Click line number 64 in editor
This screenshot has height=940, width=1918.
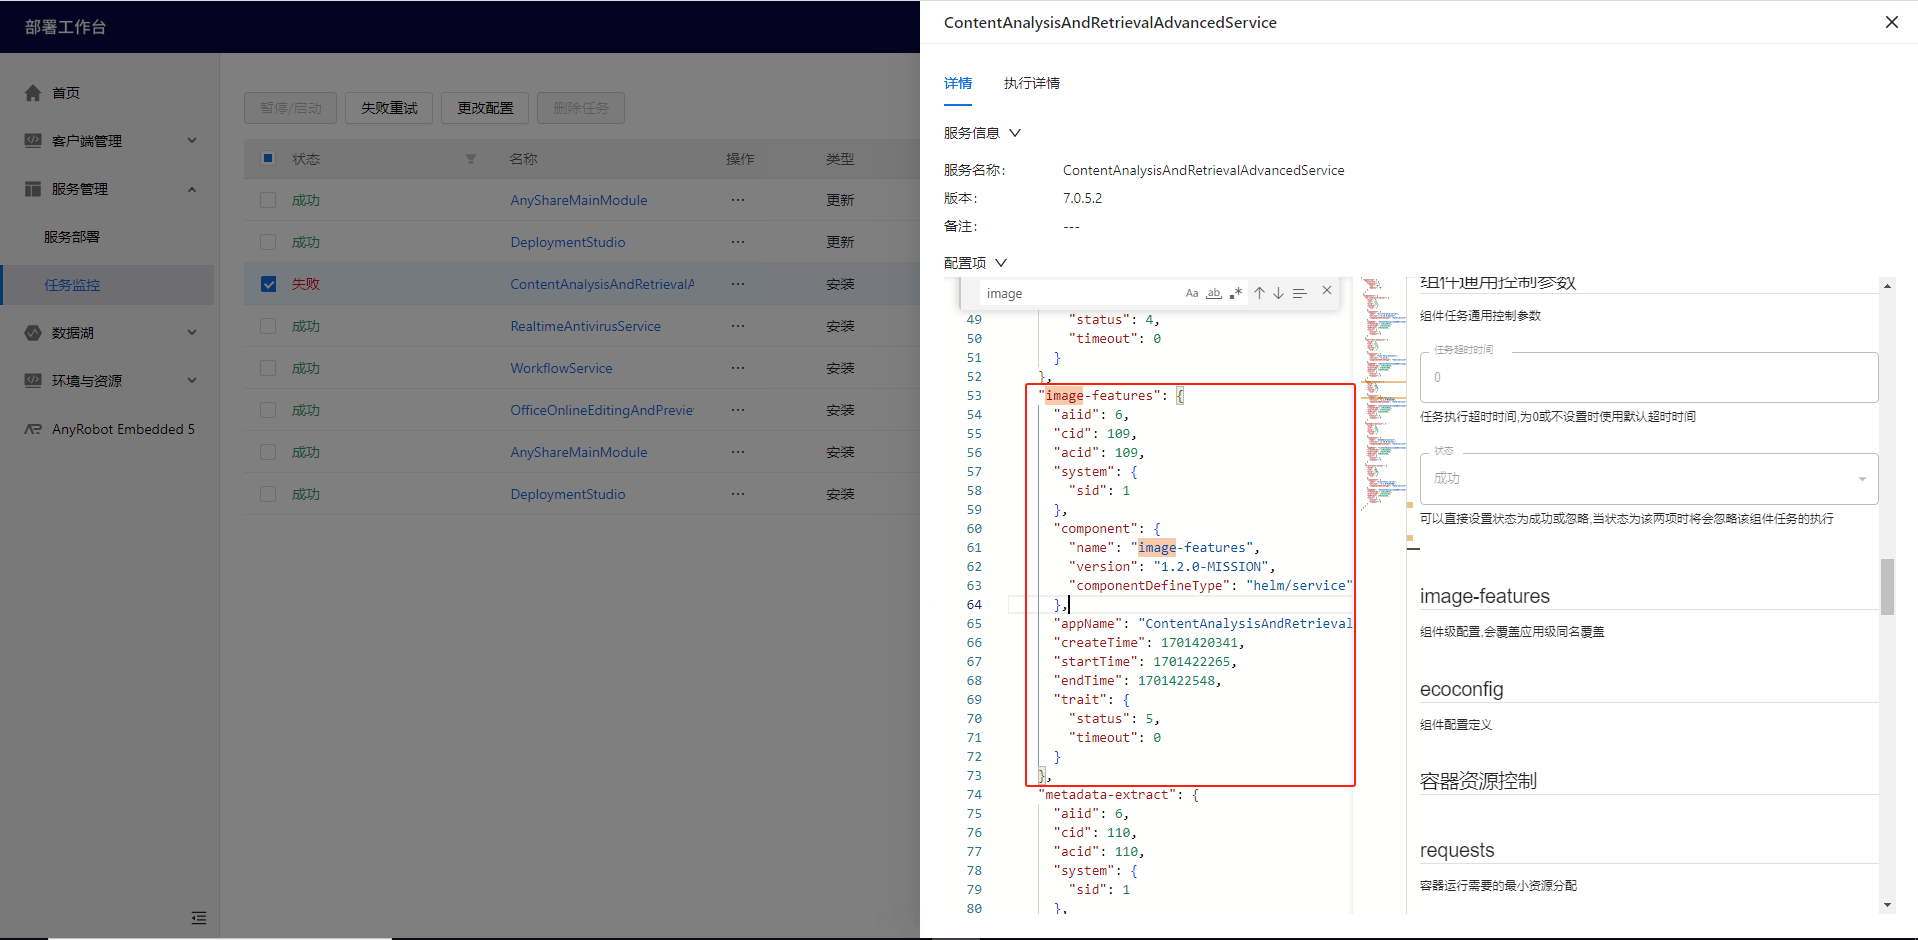tap(974, 605)
